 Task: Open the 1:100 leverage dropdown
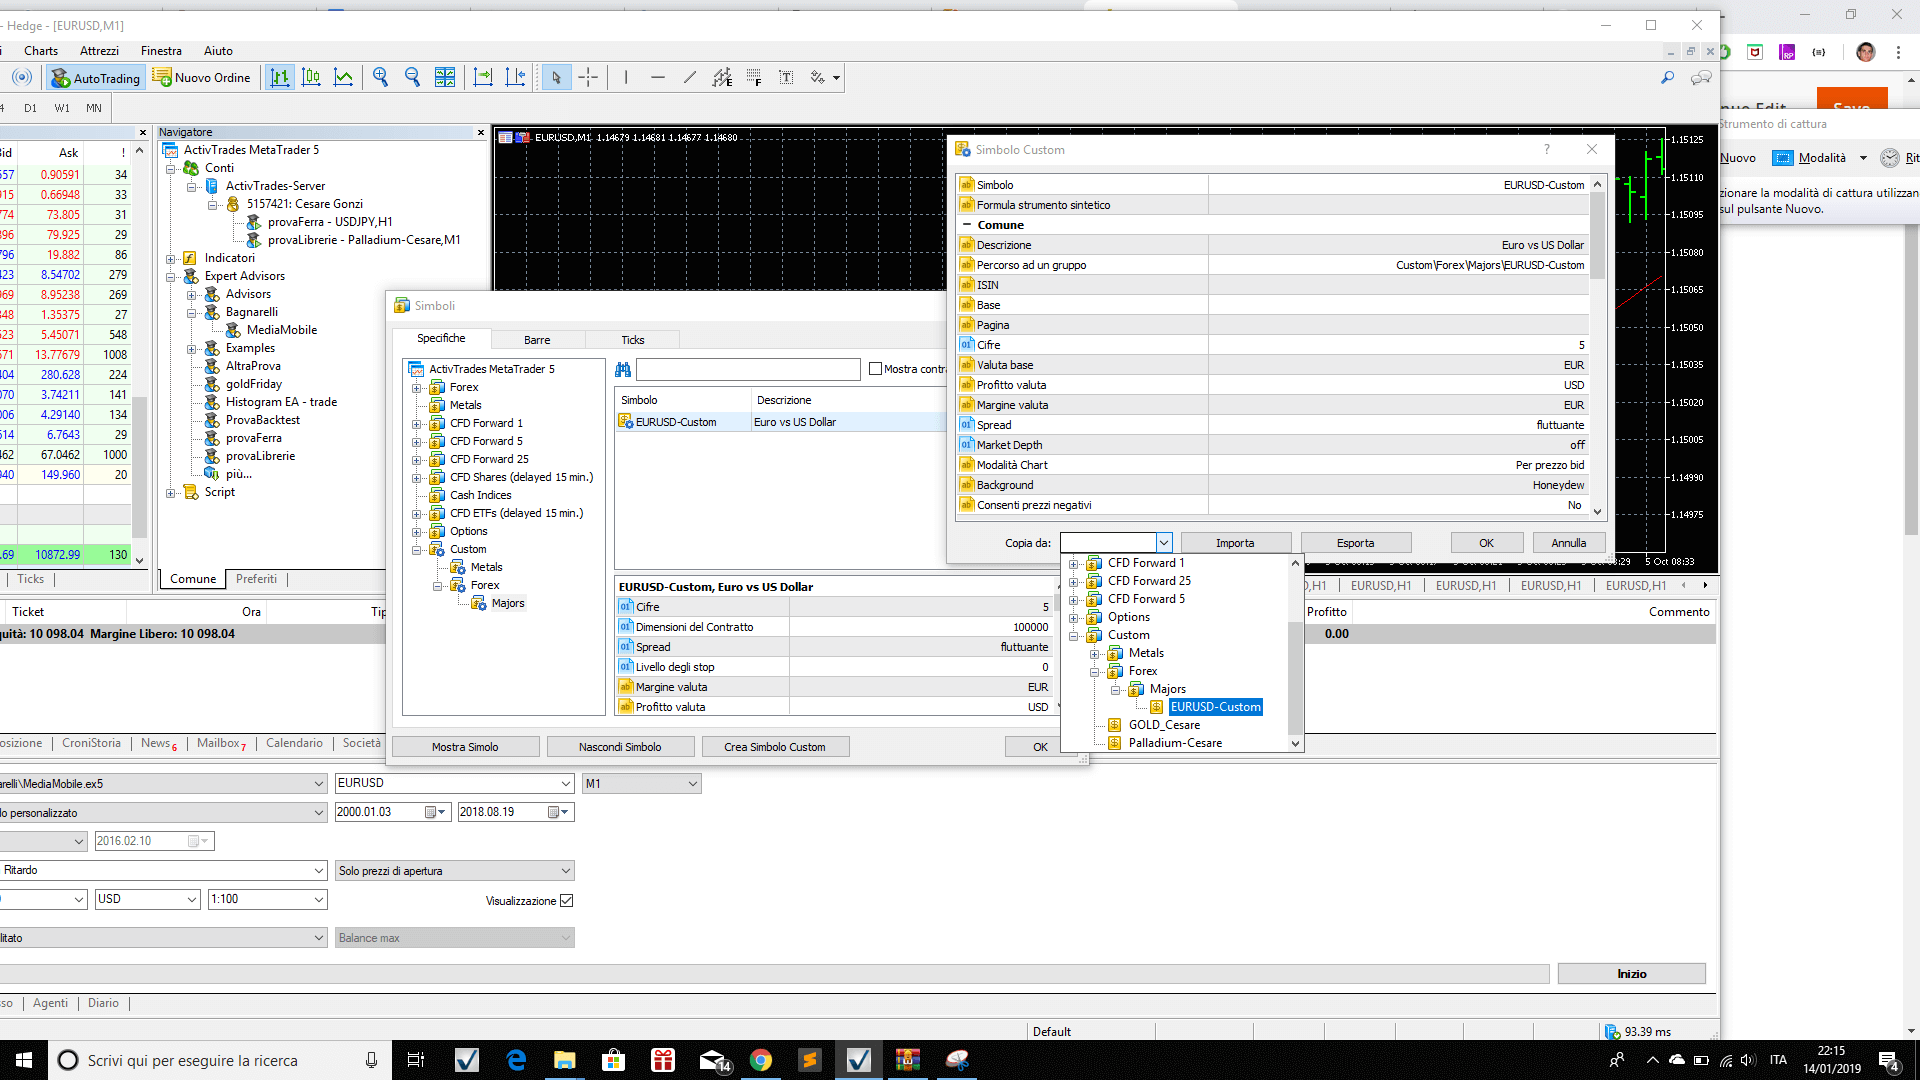(319, 899)
